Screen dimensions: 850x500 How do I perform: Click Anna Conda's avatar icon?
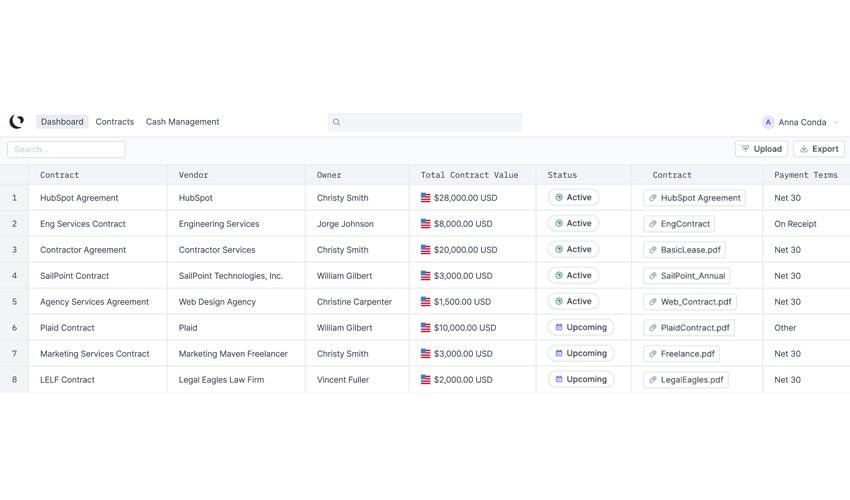pyautogui.click(x=768, y=122)
